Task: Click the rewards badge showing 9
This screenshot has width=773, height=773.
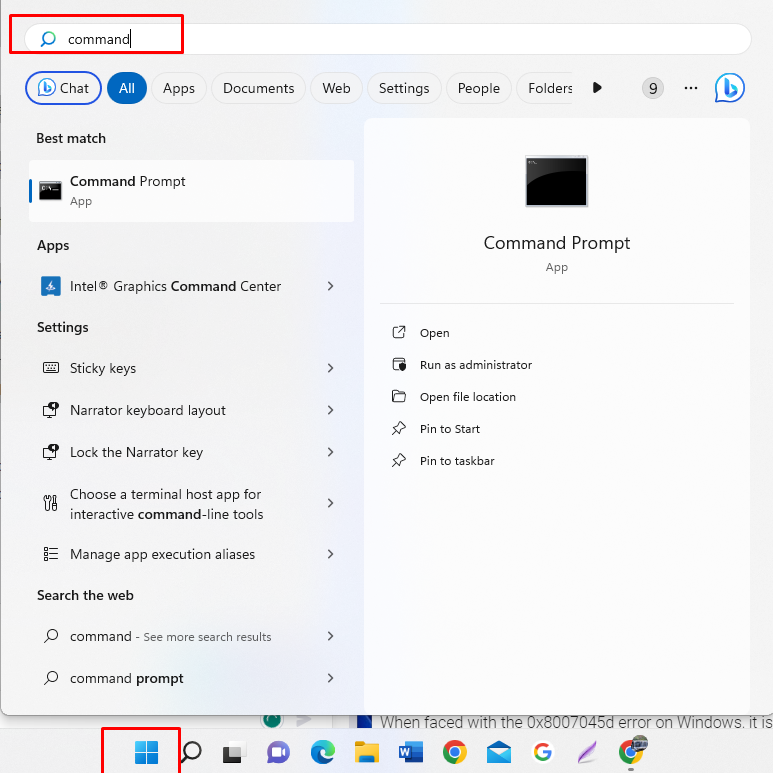Action: point(653,88)
